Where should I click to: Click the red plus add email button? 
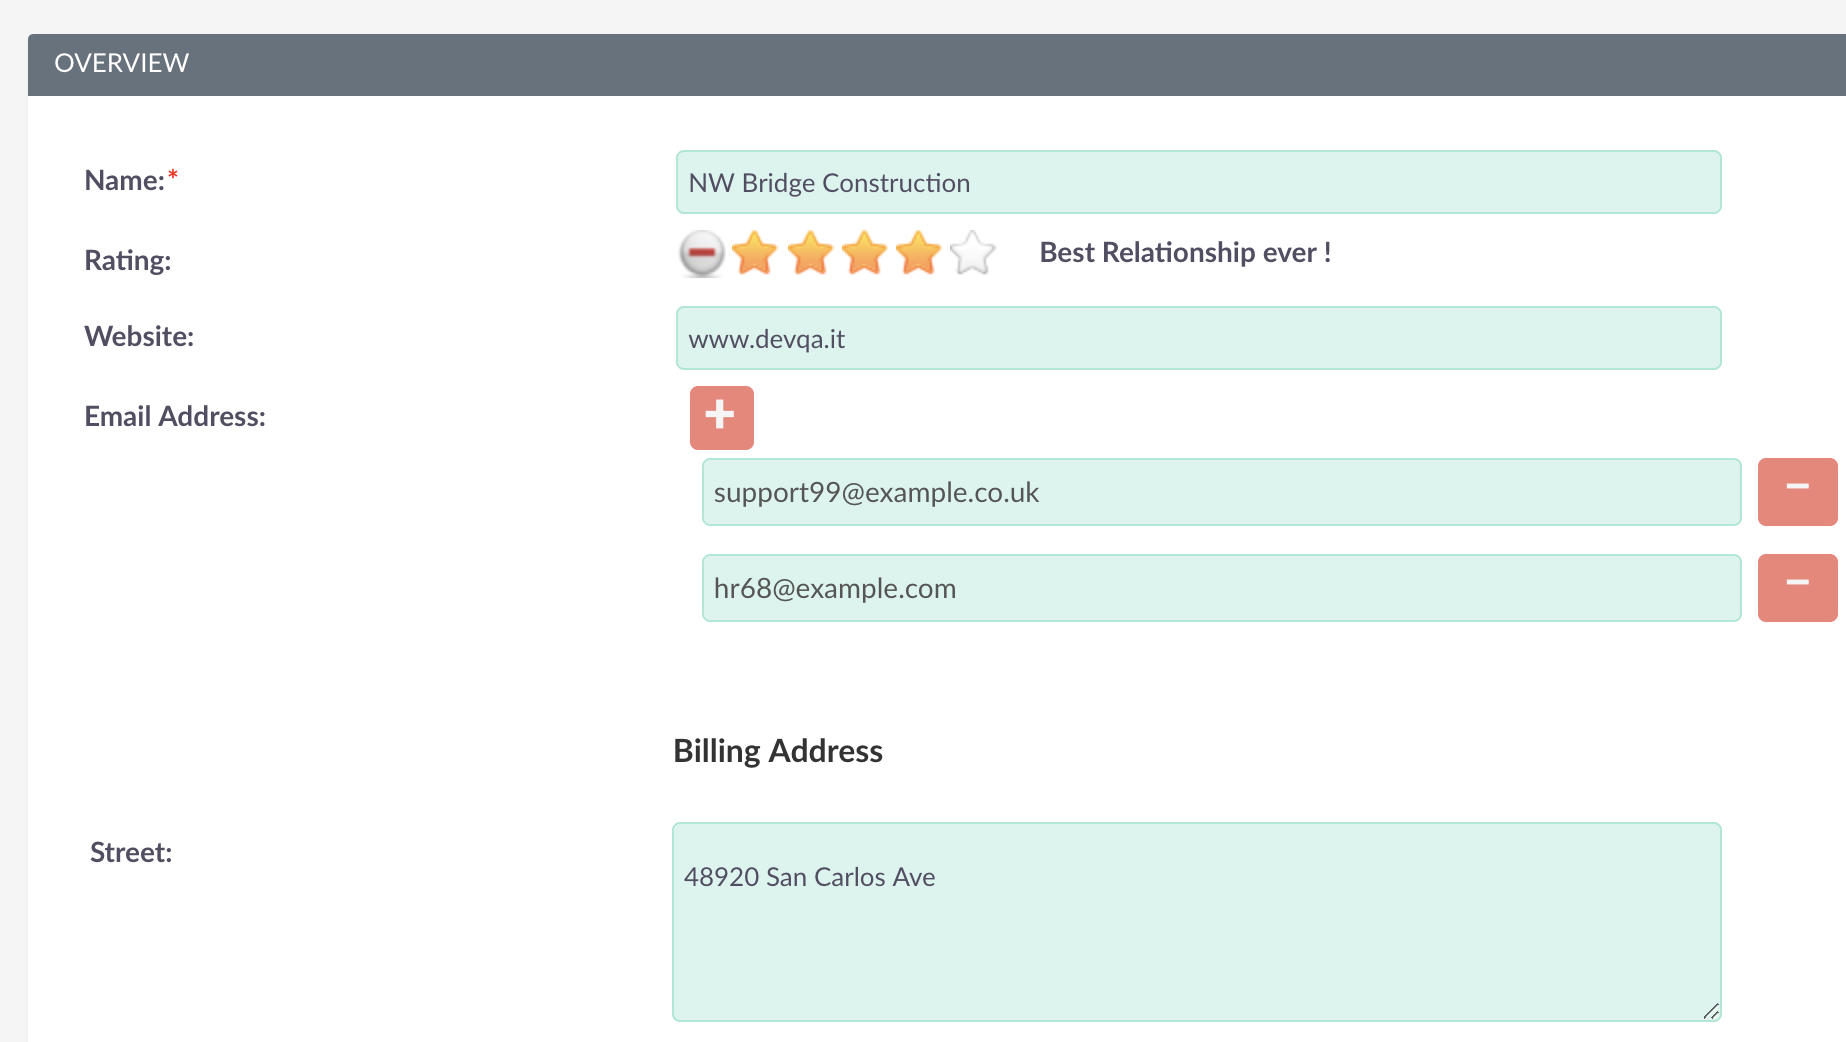(x=721, y=417)
